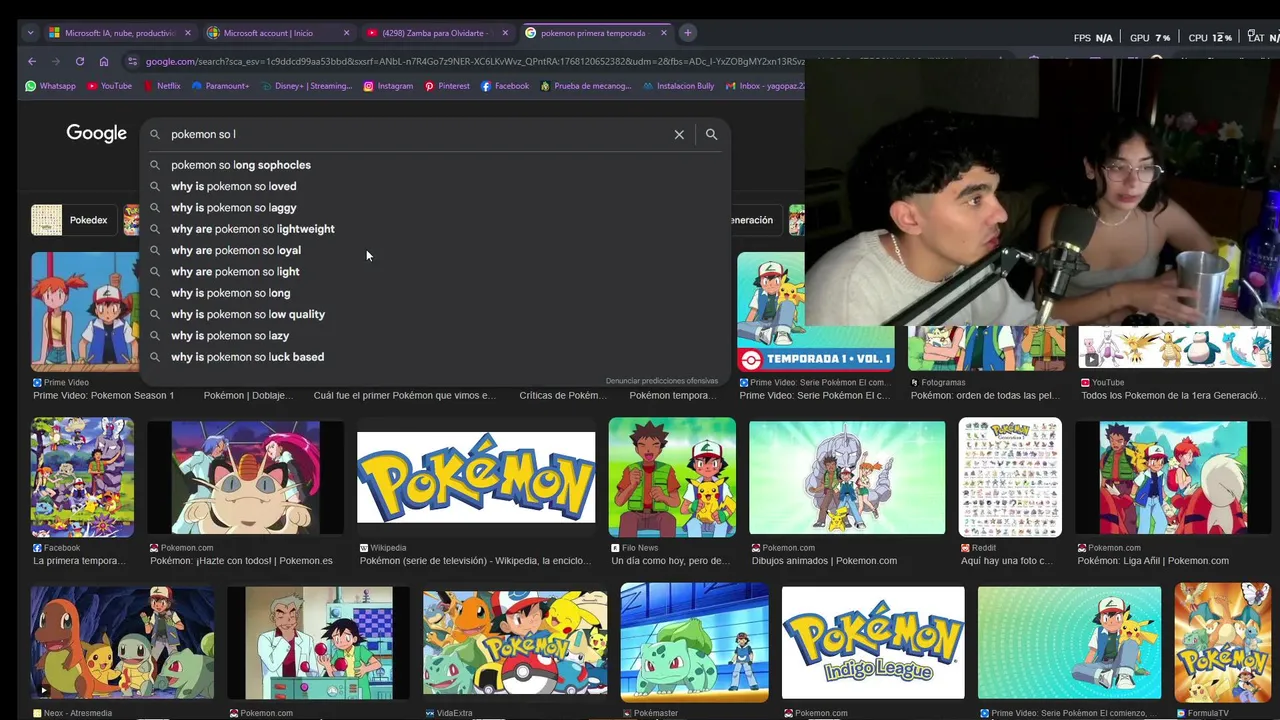Select suggestion why are pokemon so light
Viewport: 1280px width, 720px height.
[435, 272]
